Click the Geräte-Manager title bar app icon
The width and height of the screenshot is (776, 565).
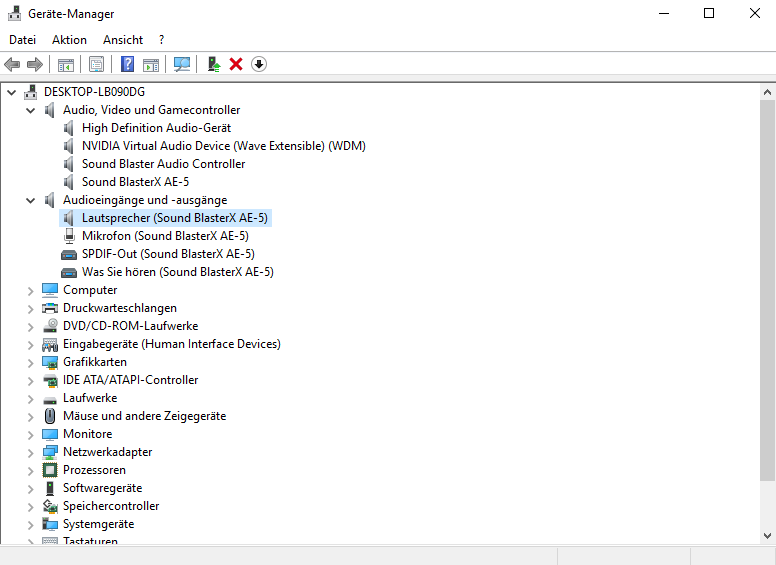click(x=15, y=13)
